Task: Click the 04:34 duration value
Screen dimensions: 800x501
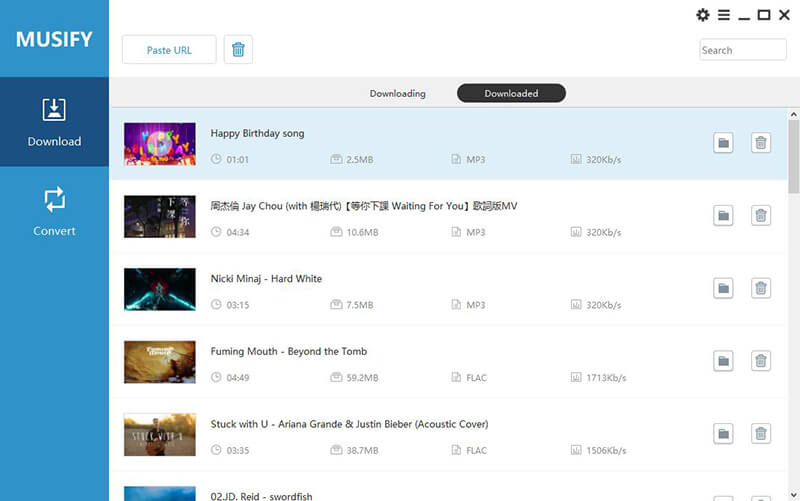Action: click(x=238, y=232)
